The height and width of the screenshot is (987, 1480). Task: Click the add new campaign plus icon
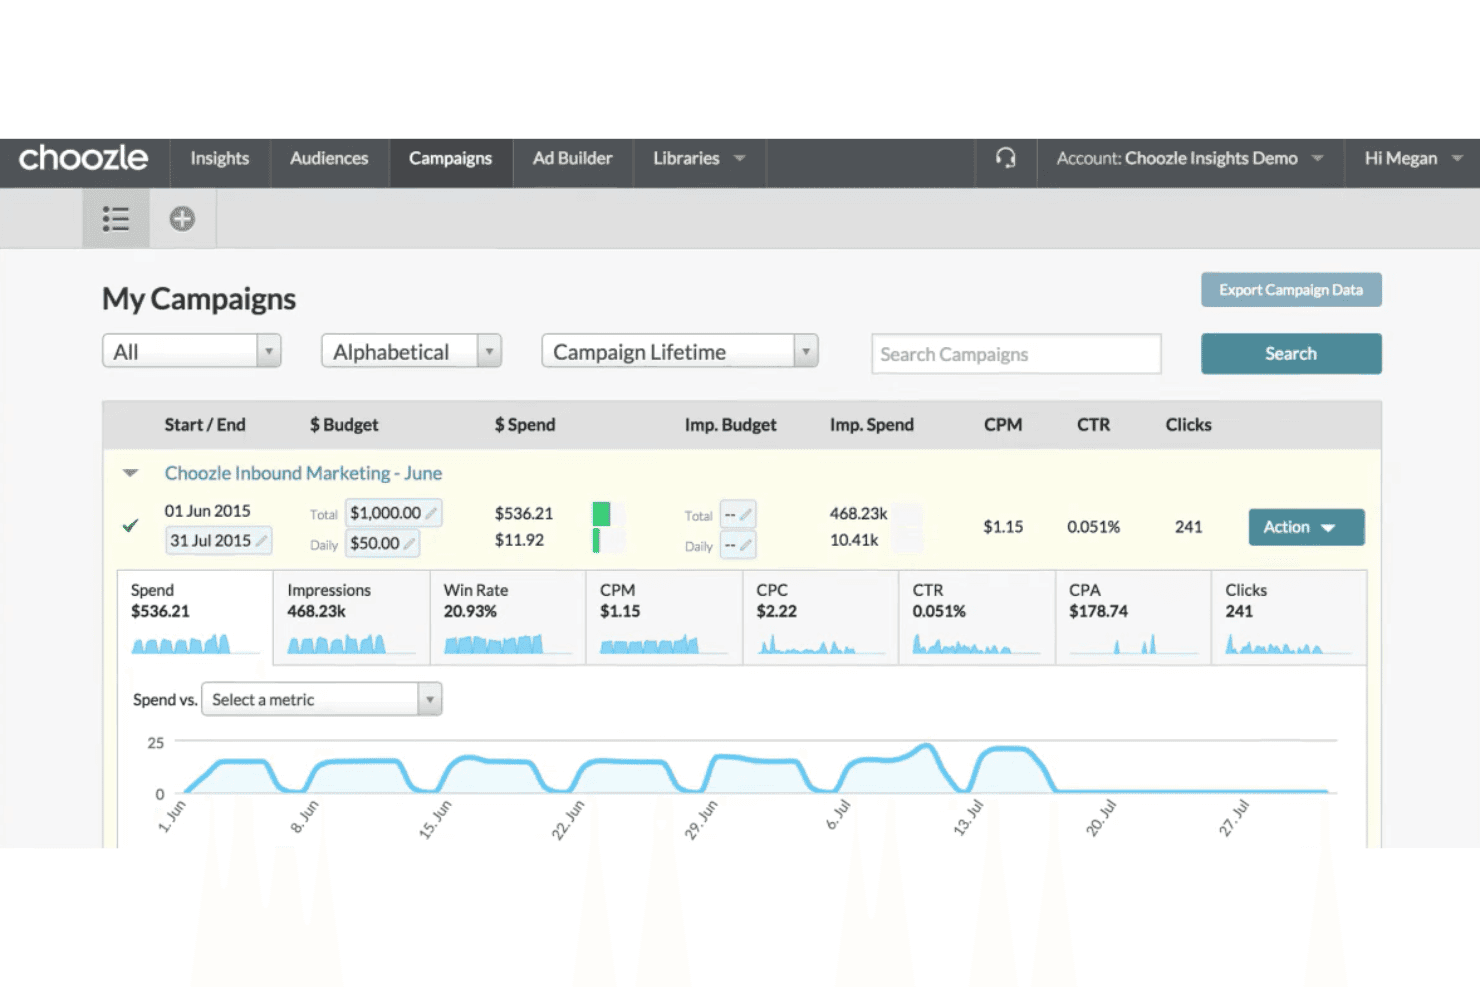coord(182,219)
